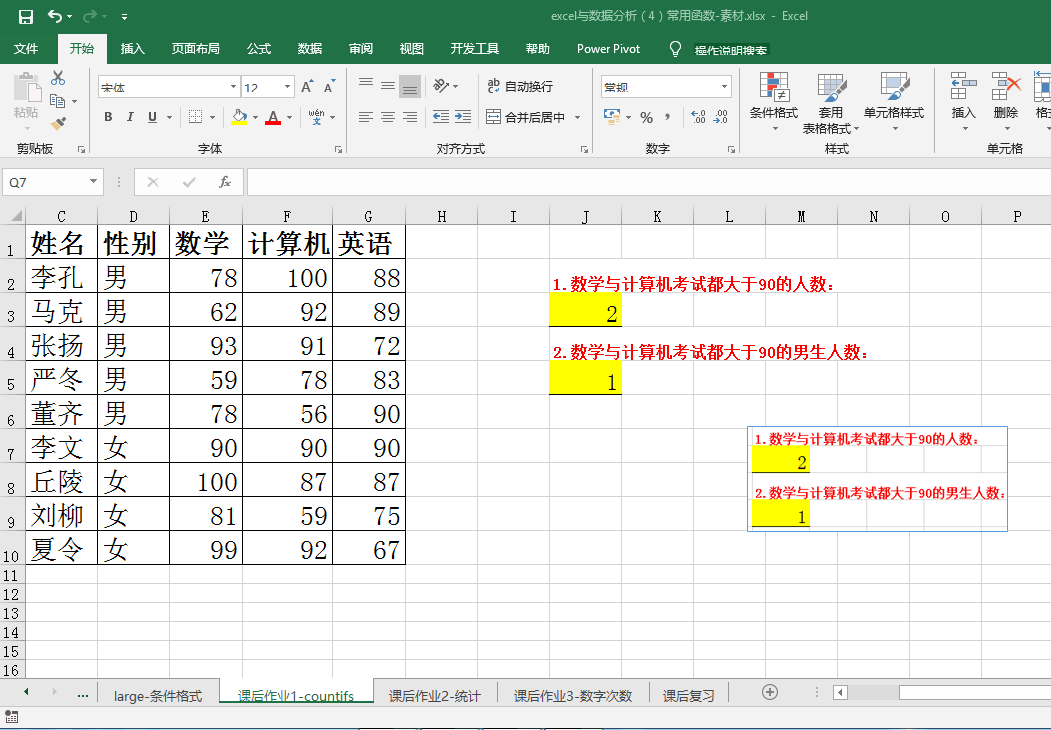
Task: Decrease font size with smaller A icon
Action: pyautogui.click(x=329, y=86)
